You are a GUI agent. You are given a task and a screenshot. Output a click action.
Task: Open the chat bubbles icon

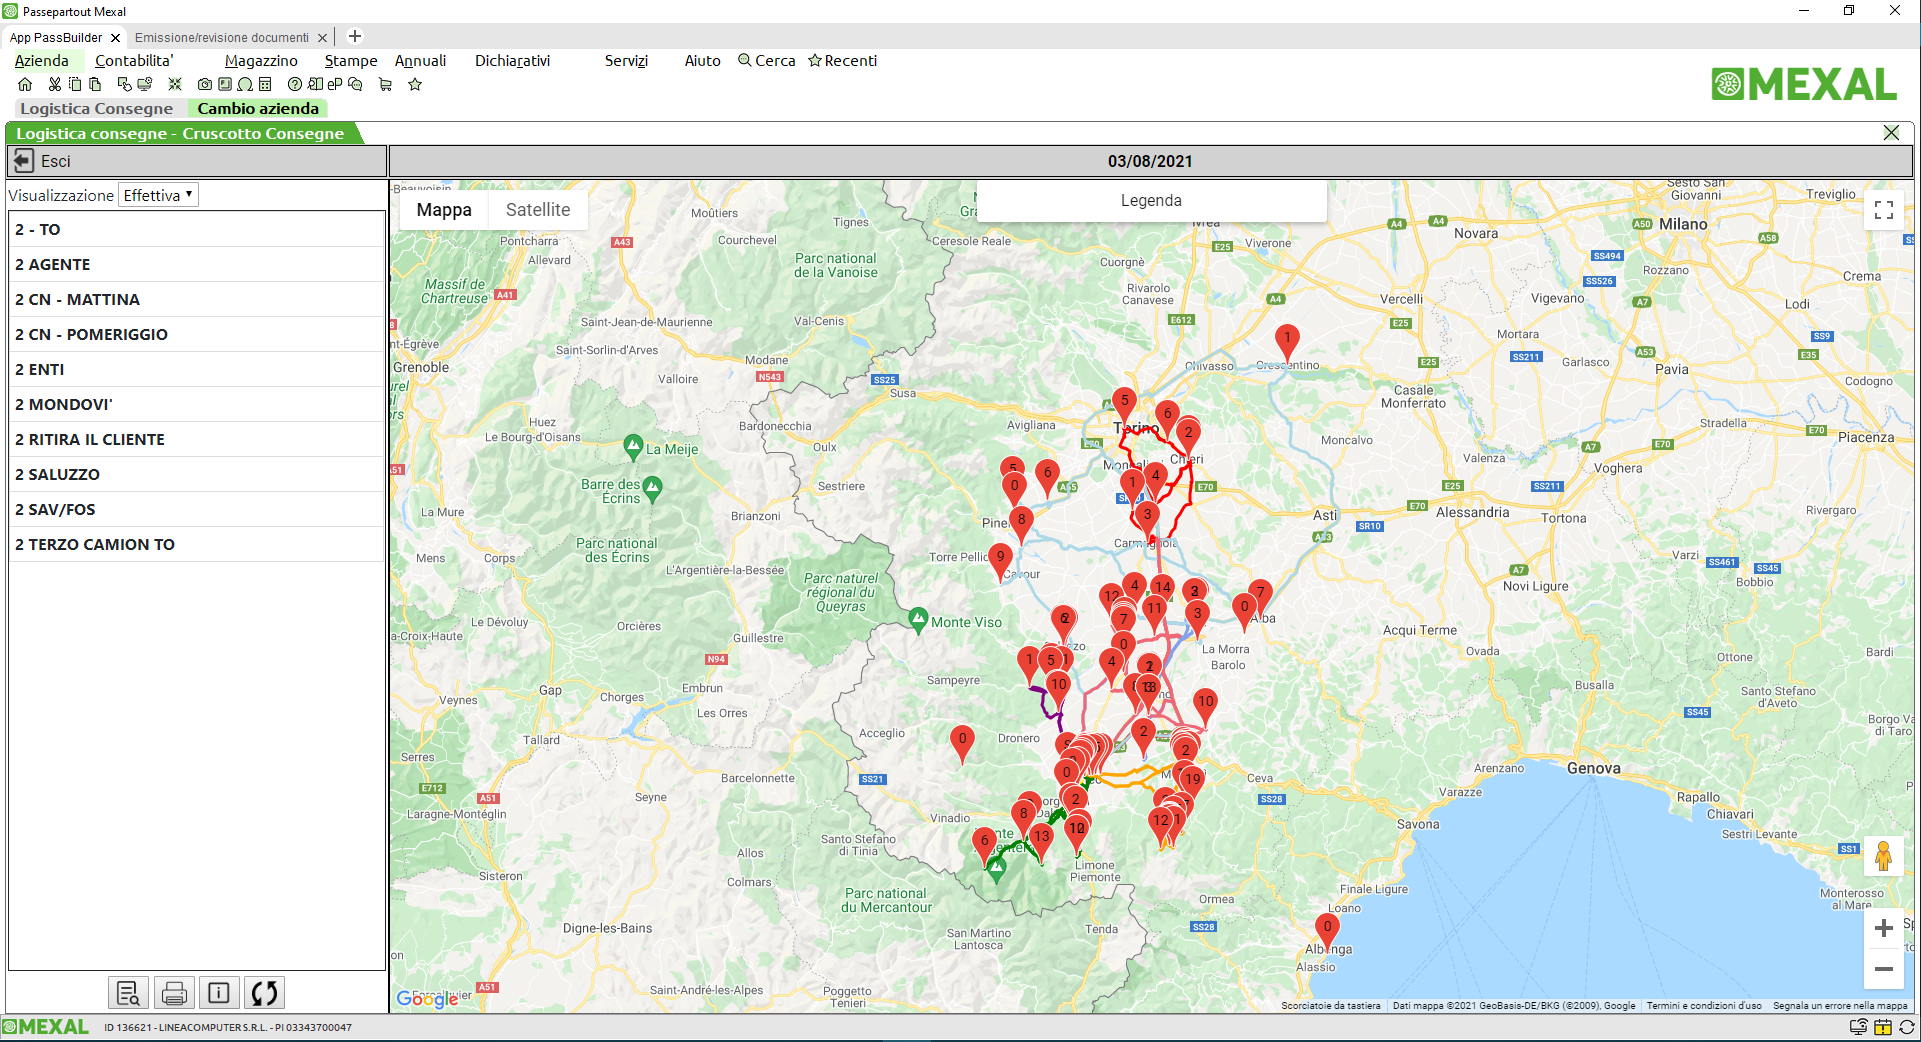pos(355,85)
